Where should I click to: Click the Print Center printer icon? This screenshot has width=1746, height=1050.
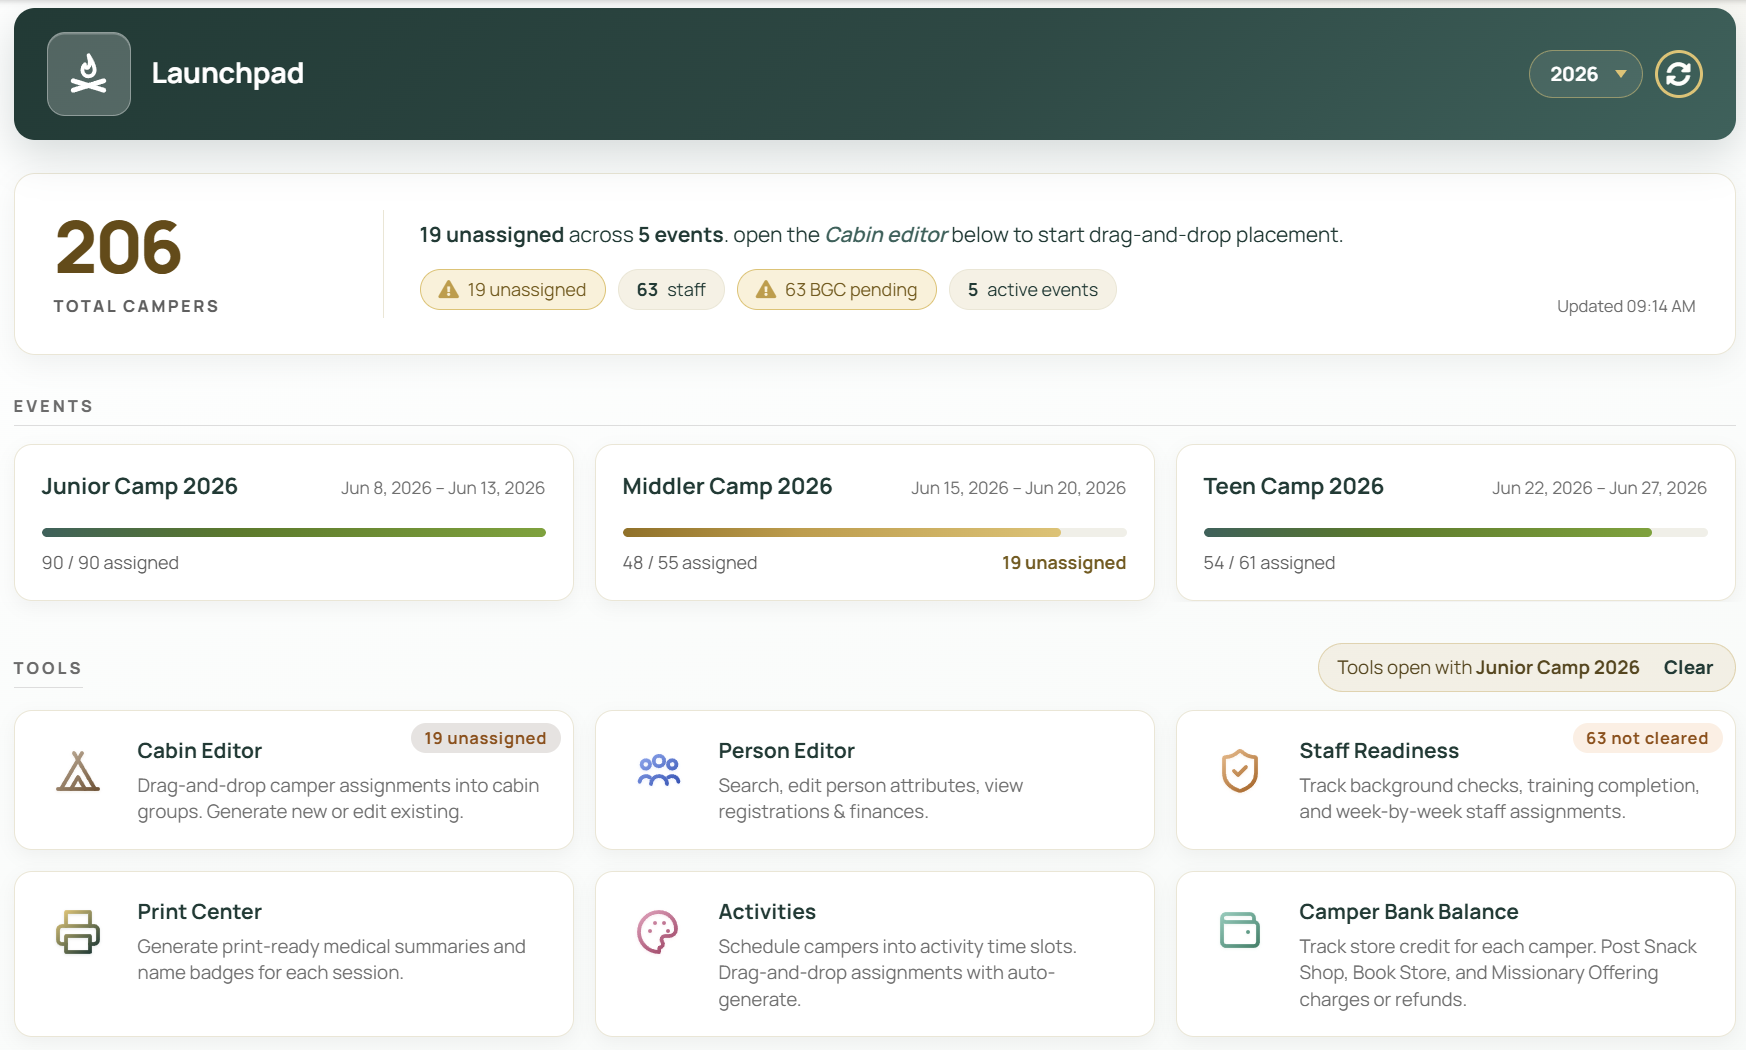tap(78, 931)
